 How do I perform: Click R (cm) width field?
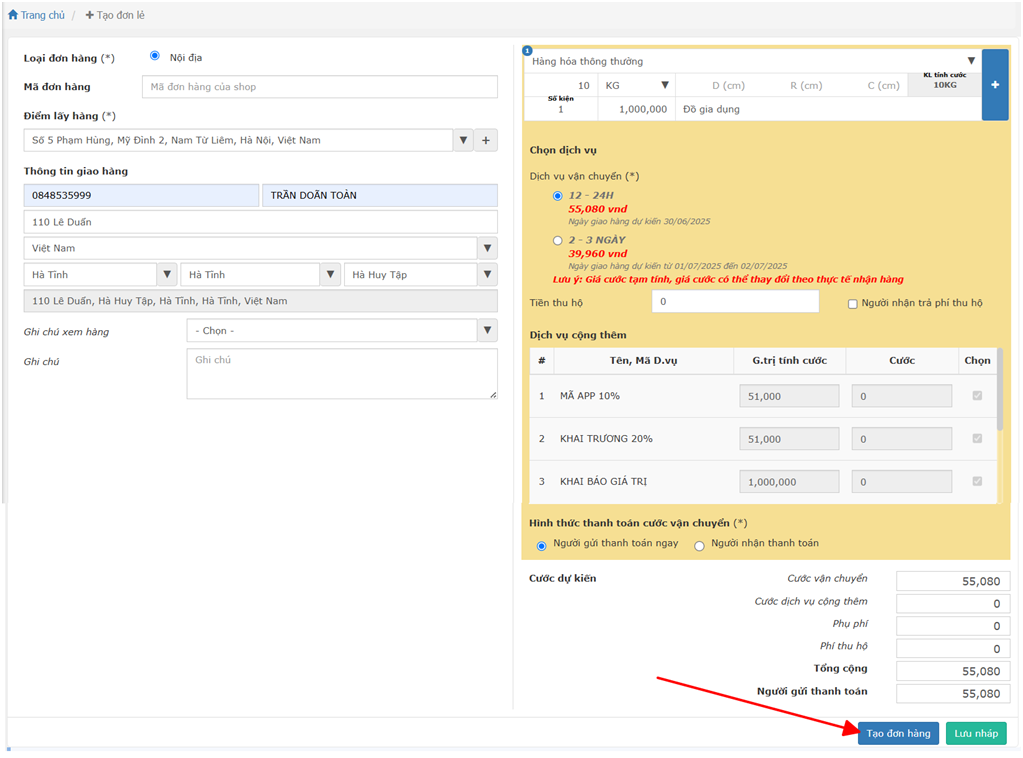pos(806,85)
